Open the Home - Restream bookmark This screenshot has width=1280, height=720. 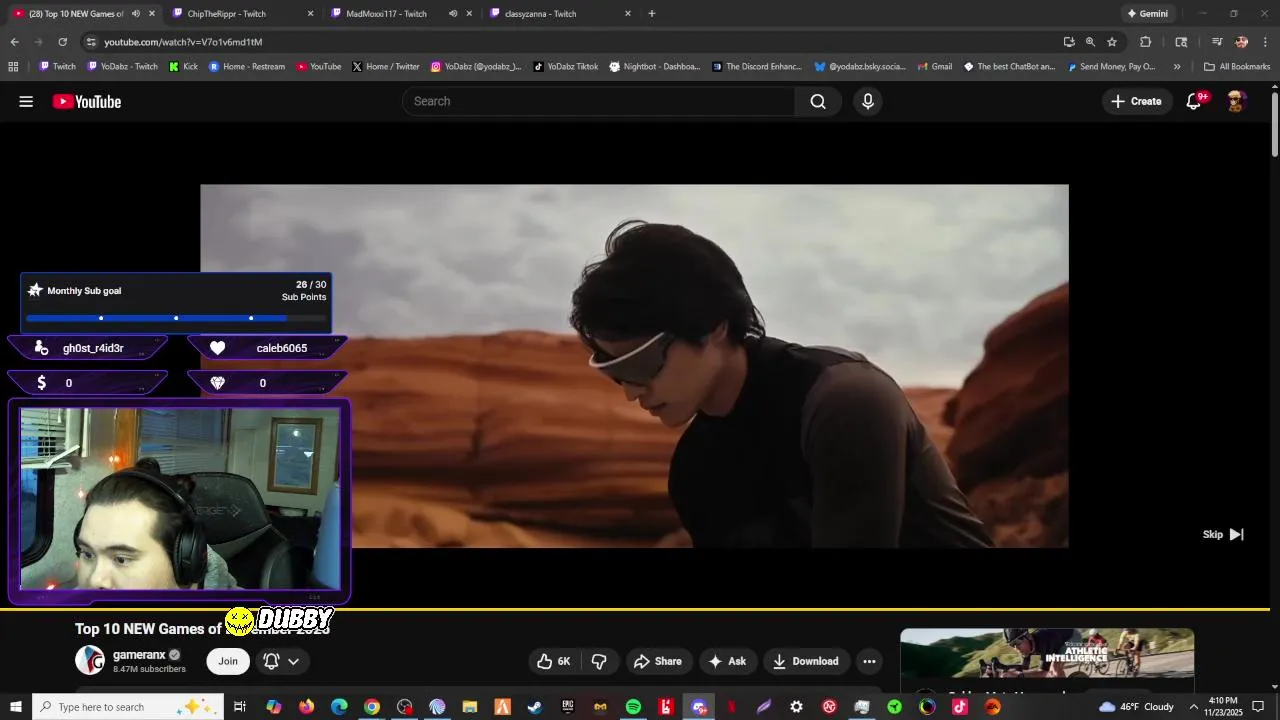[247, 67]
